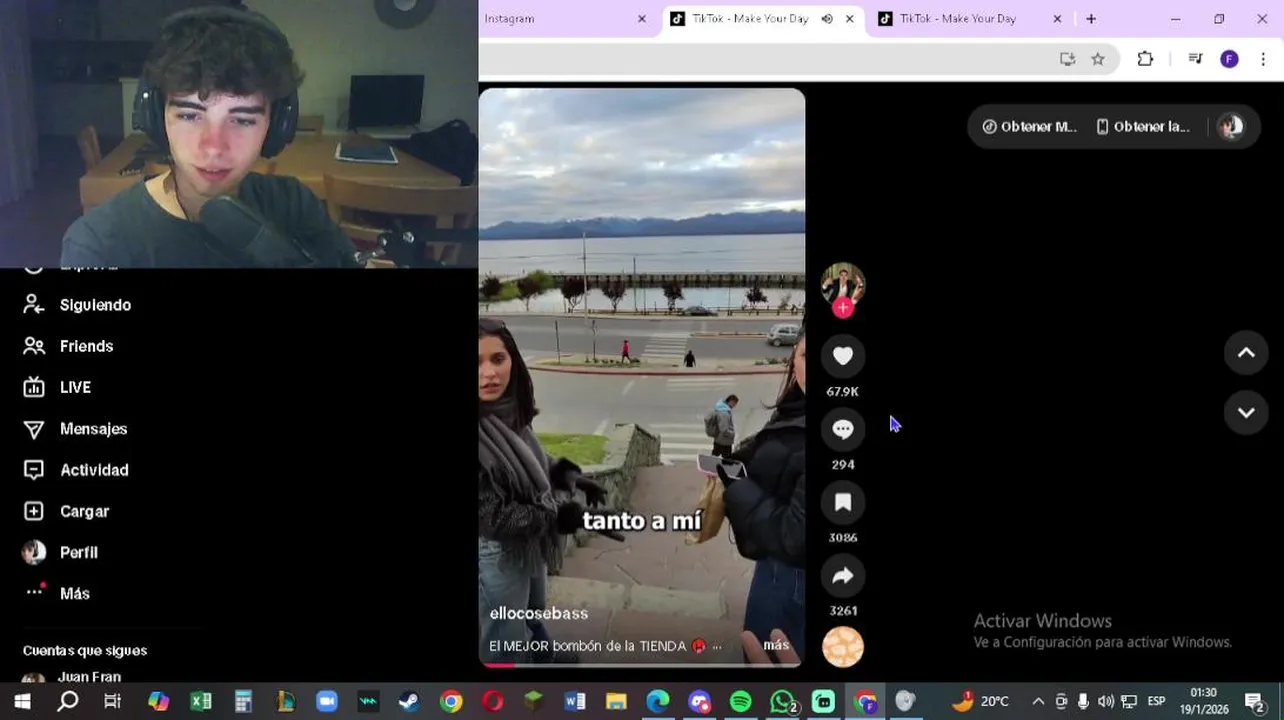Bookmark this page with star icon
The width and height of the screenshot is (1284, 720).
1098,59
